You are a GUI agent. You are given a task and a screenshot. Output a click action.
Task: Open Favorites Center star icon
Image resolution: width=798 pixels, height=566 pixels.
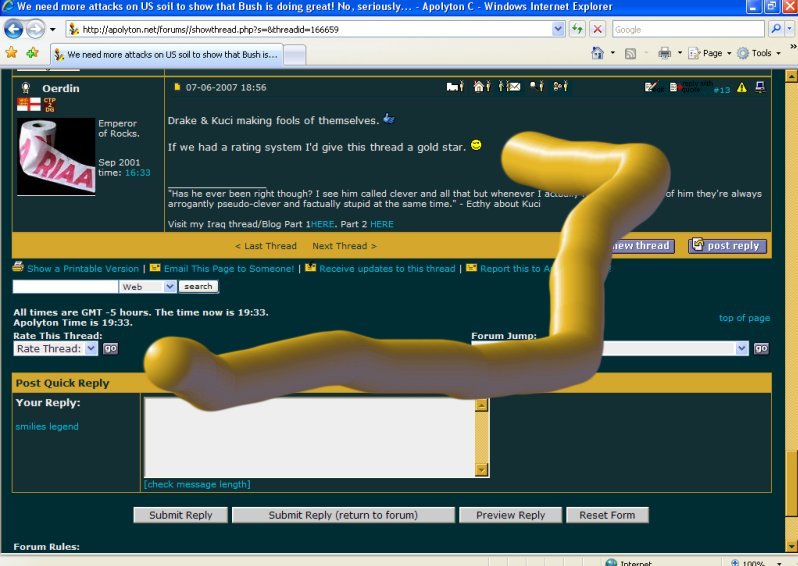(11, 53)
